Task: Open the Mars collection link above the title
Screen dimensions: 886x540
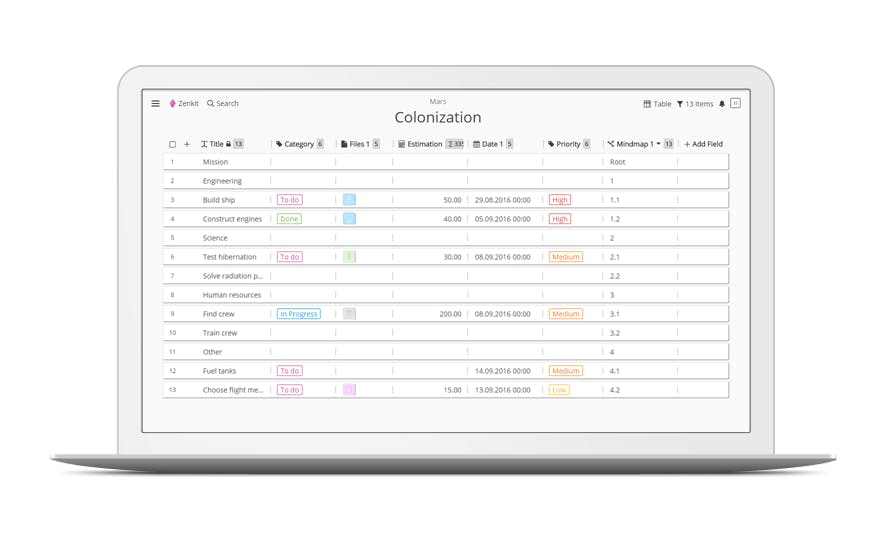Action: 438,102
